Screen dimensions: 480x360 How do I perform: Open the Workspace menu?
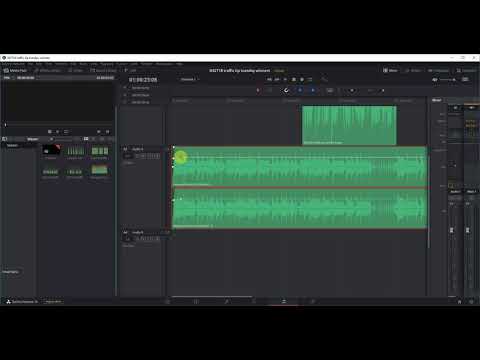tap(164, 64)
